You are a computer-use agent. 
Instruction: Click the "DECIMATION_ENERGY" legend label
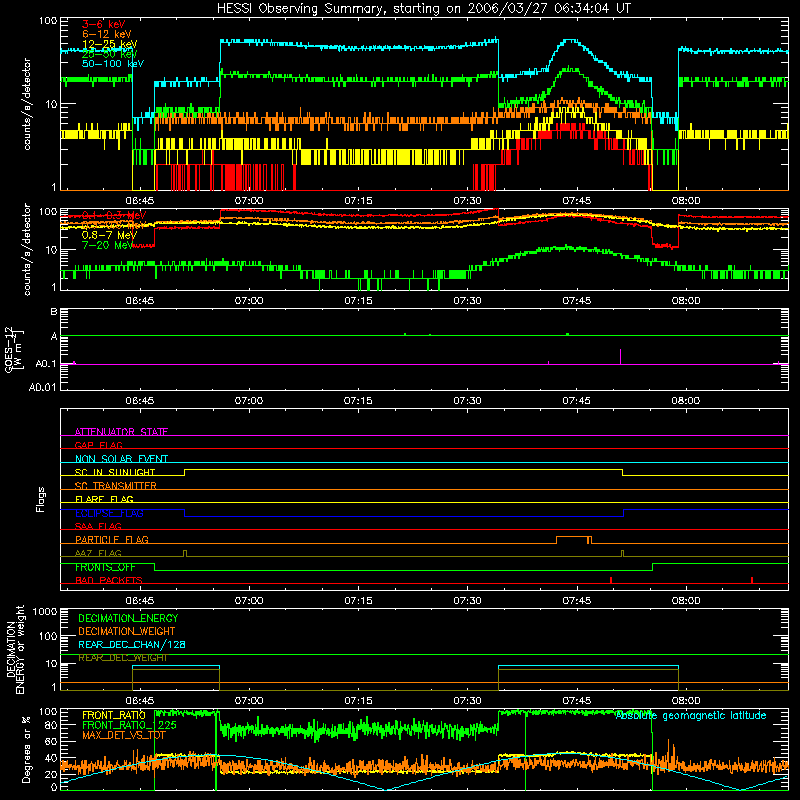pyautogui.click(x=128, y=618)
